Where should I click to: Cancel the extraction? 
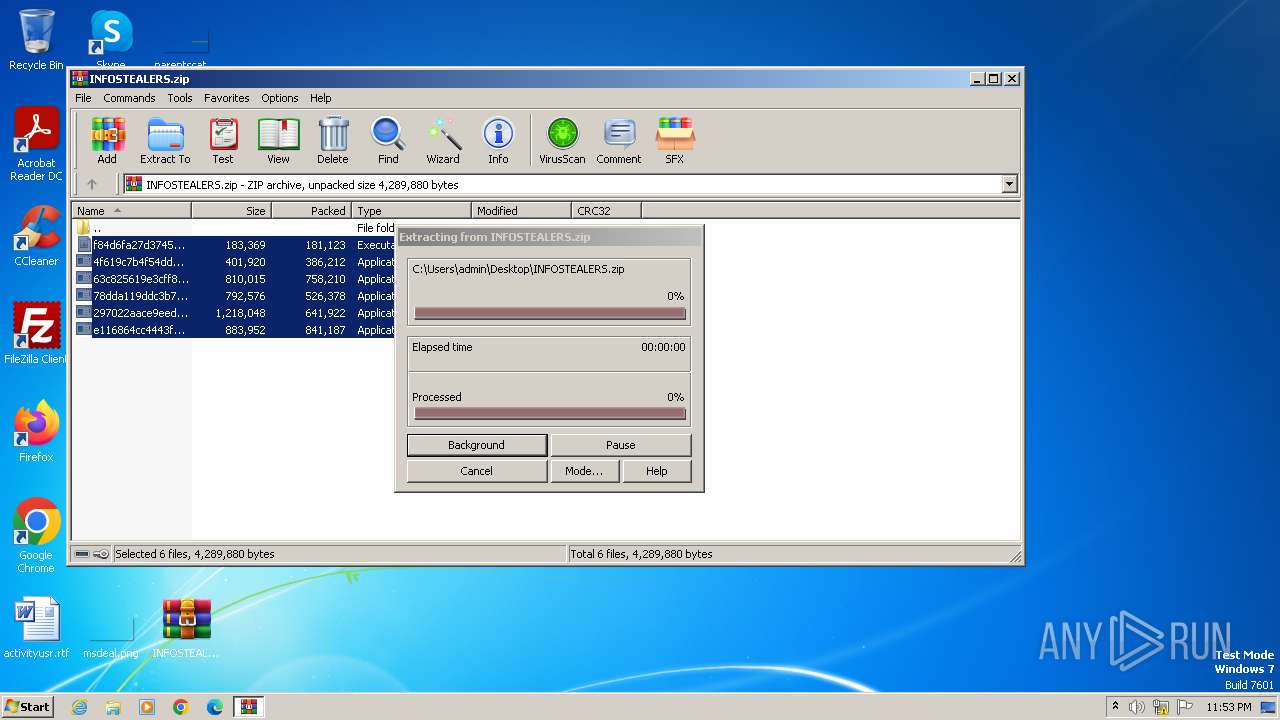click(x=477, y=471)
